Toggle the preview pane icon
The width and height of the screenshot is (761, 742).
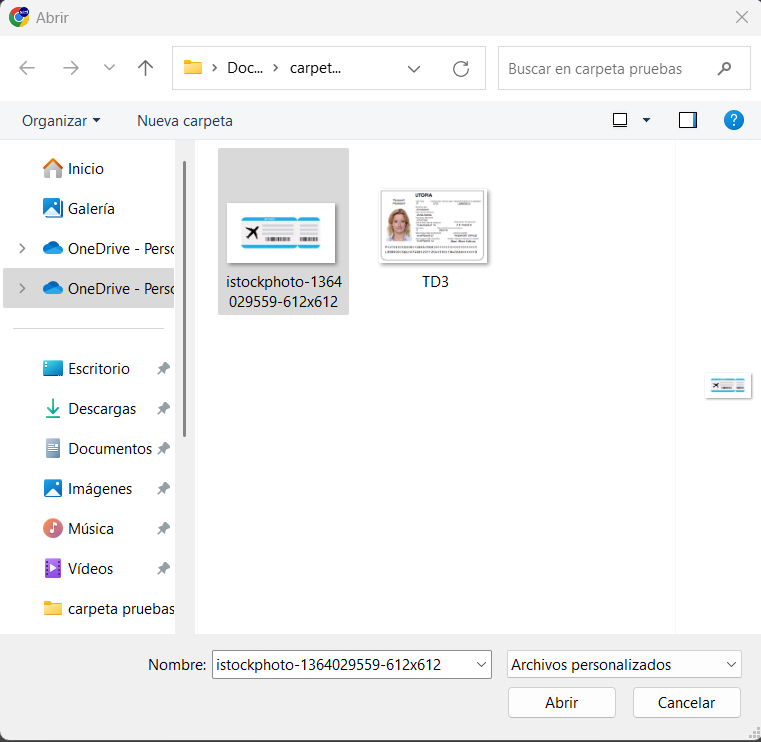[x=687, y=120]
